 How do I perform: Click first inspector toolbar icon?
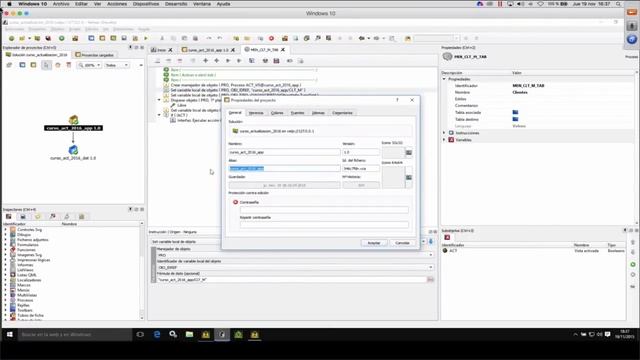[x=9, y=216]
